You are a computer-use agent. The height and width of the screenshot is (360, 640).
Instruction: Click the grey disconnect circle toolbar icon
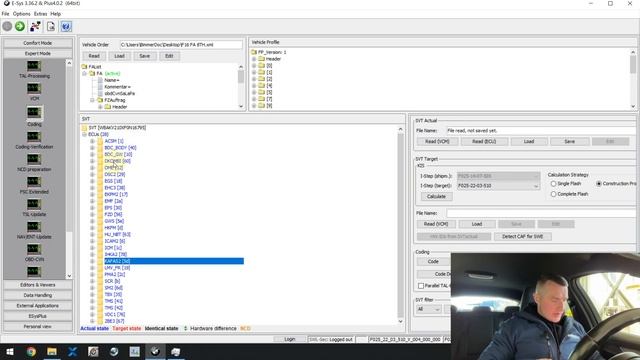pos(7,27)
